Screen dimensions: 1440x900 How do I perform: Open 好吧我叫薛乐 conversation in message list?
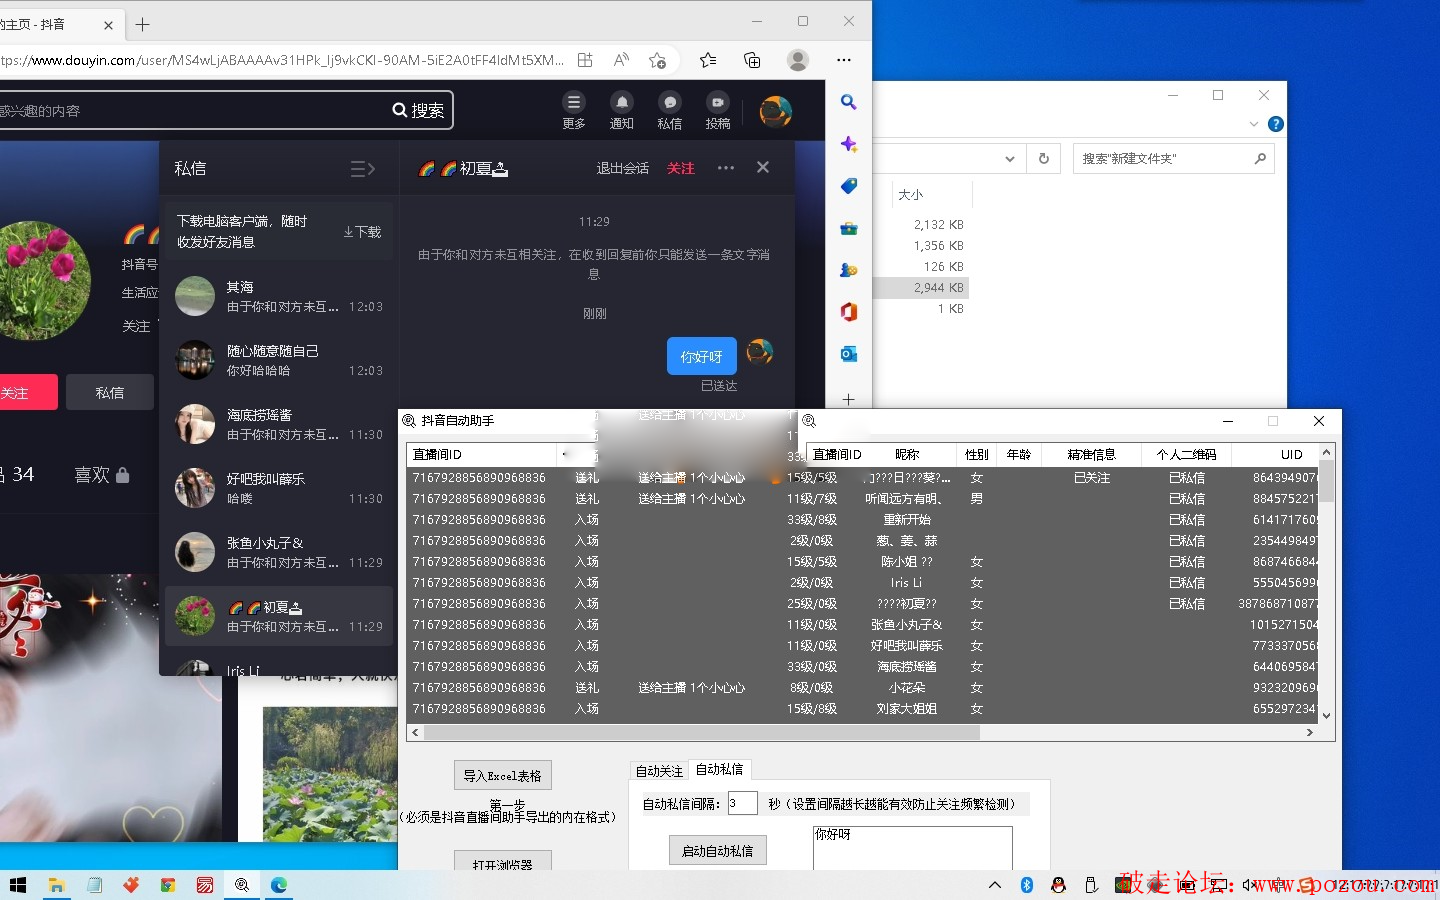pos(279,488)
